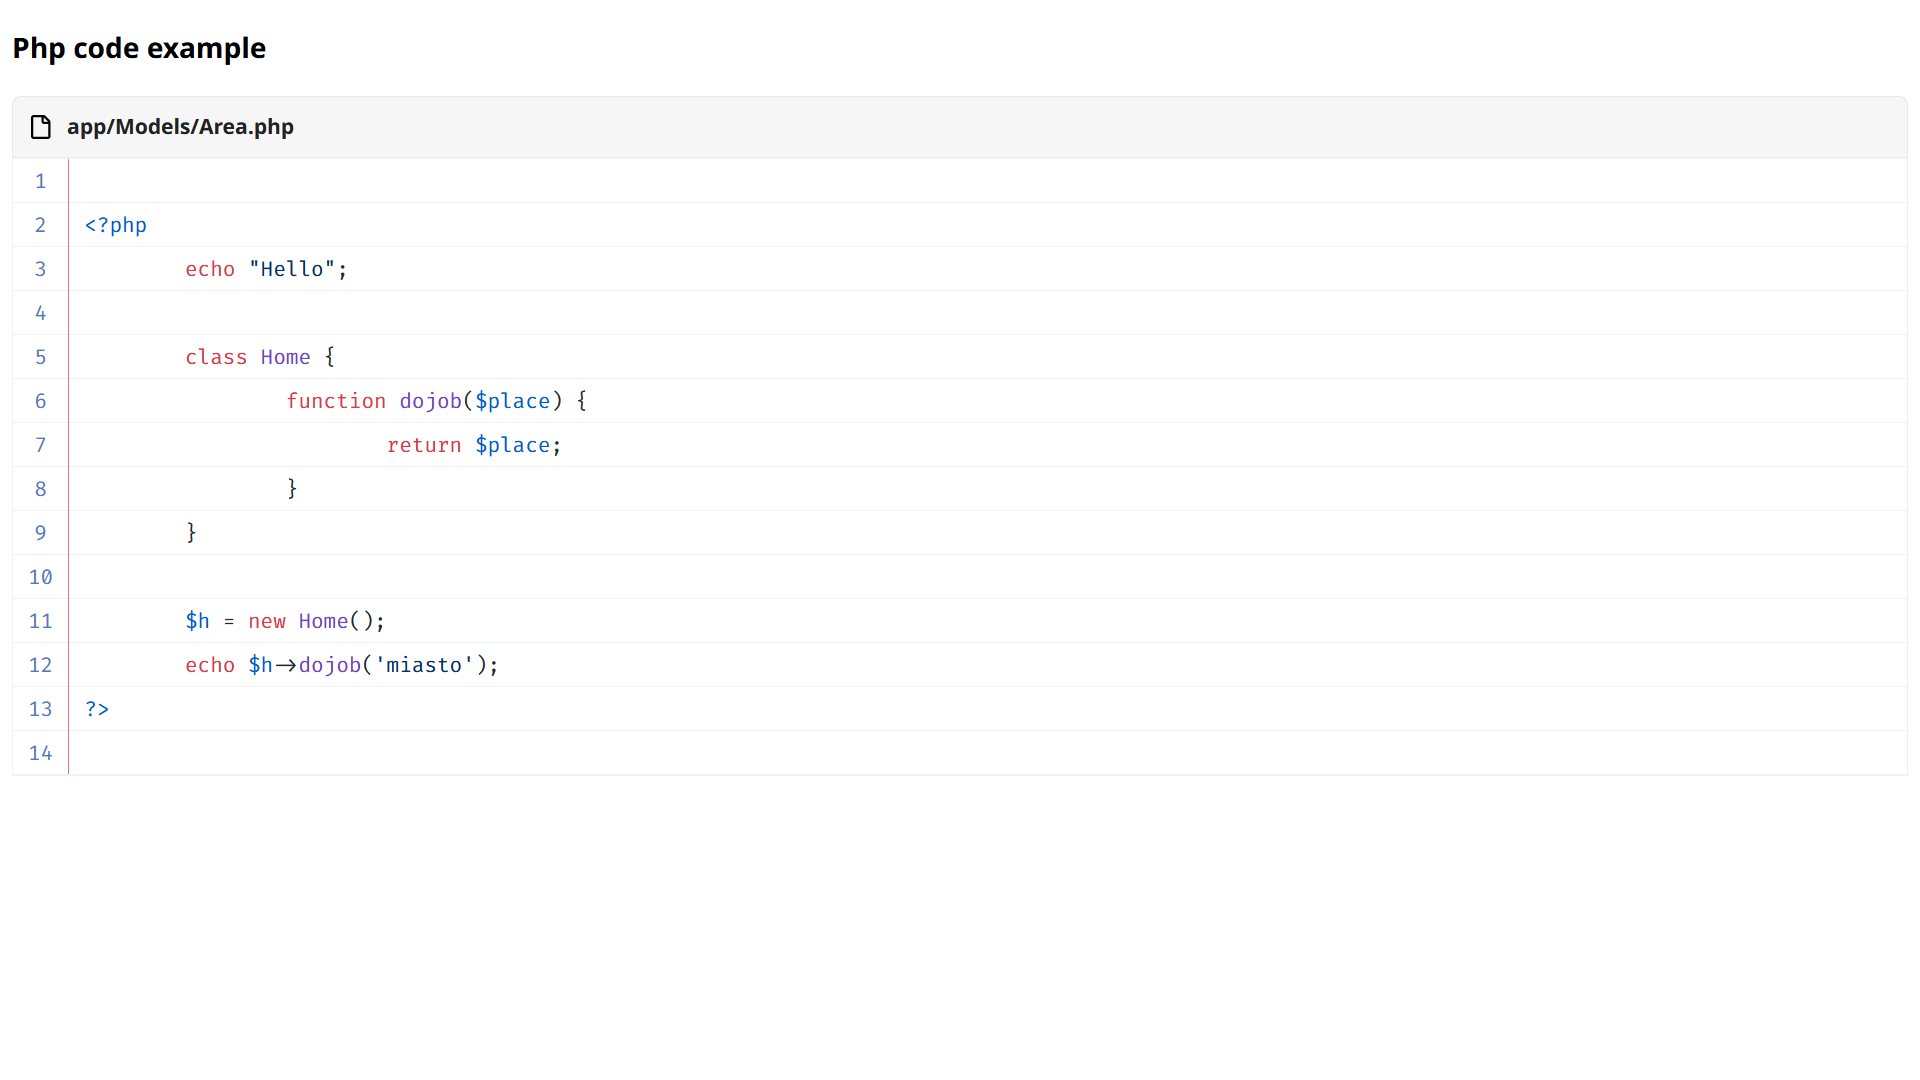Click the Home class name on line 5

pos(285,357)
